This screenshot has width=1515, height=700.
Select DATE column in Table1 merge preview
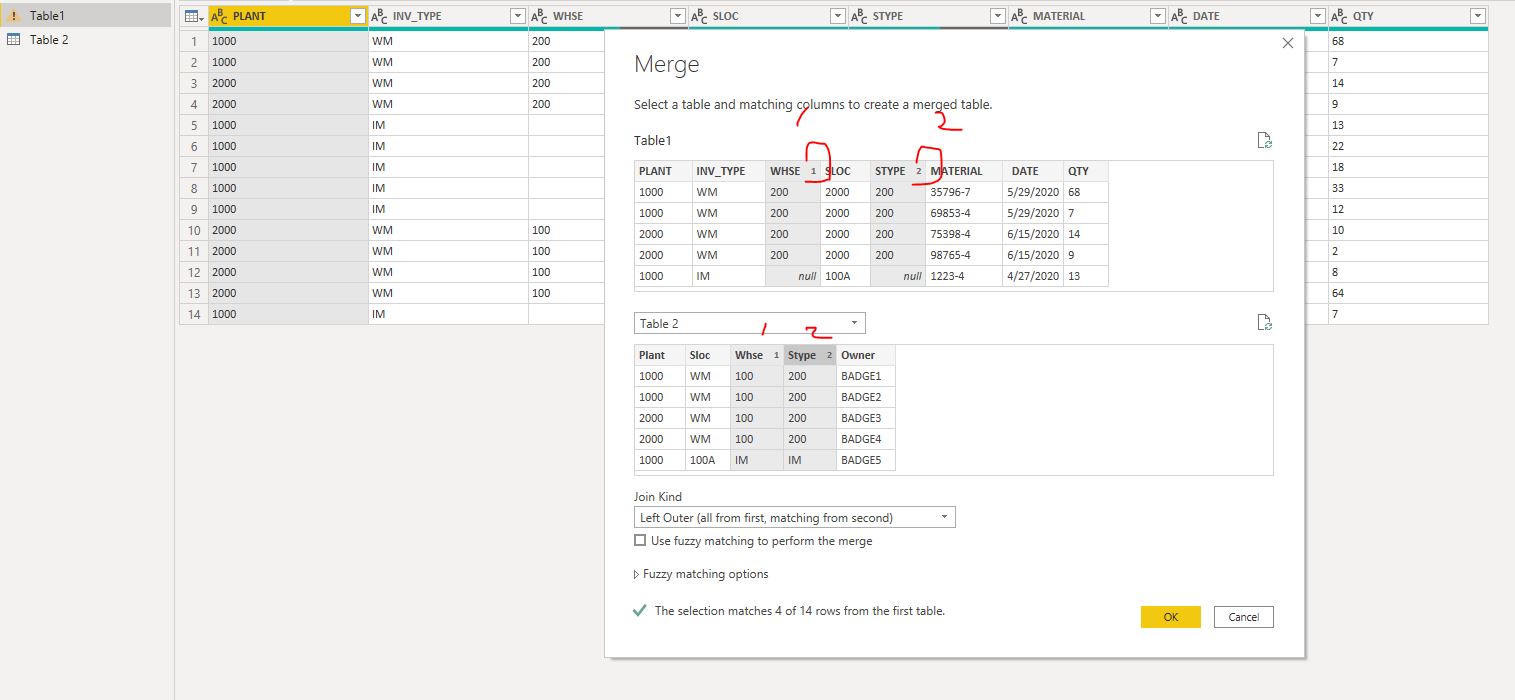(x=1033, y=171)
